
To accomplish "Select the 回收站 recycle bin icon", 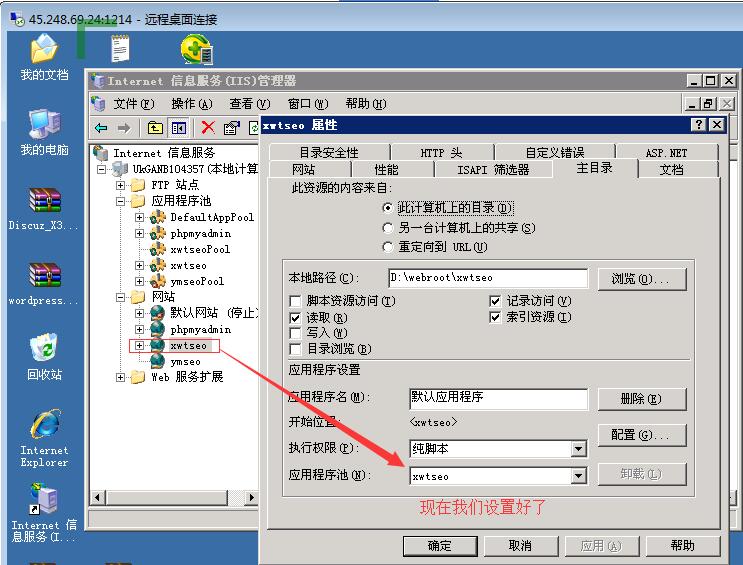I will pos(44,356).
